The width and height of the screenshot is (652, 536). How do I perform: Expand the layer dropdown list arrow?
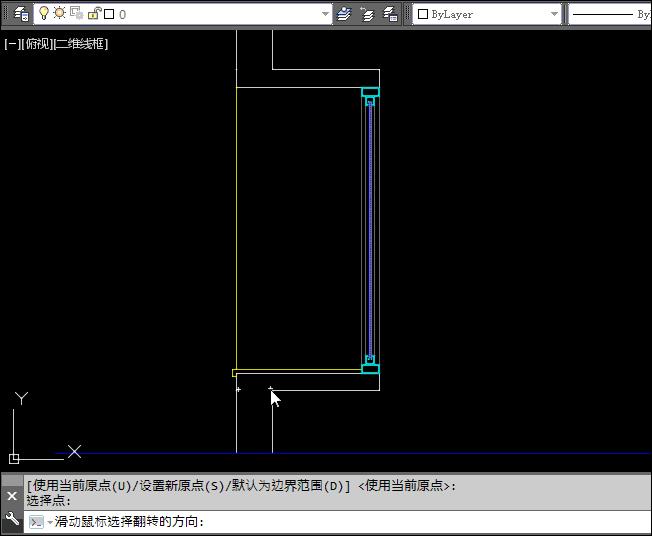(x=325, y=14)
